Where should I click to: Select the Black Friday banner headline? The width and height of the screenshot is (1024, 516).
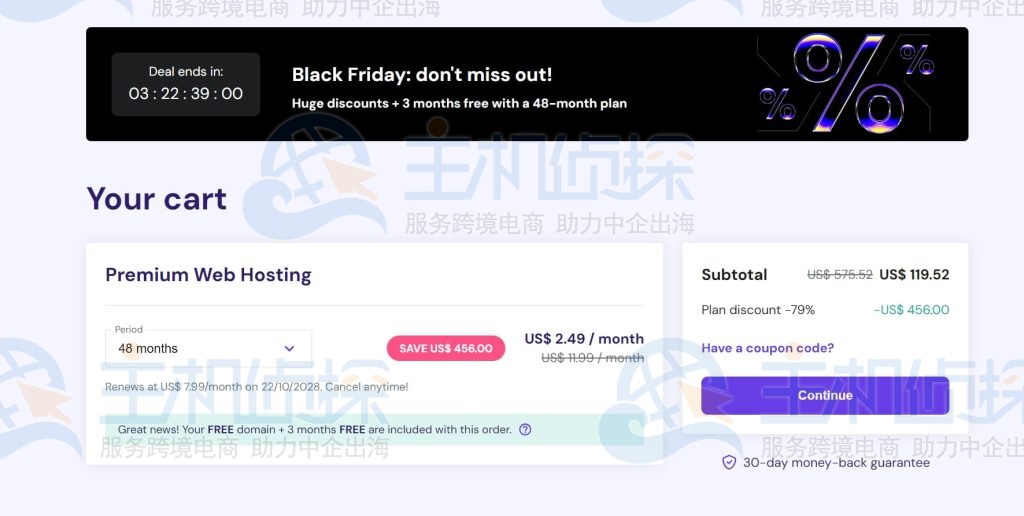tap(421, 75)
